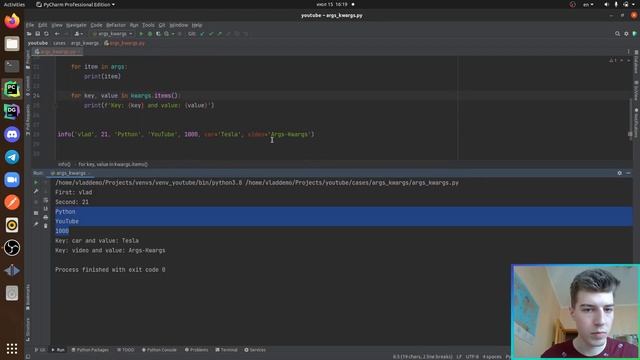The image size is (640, 360).
Task: Click the Scroll to end icon in Run panel
Action: pos(45,209)
